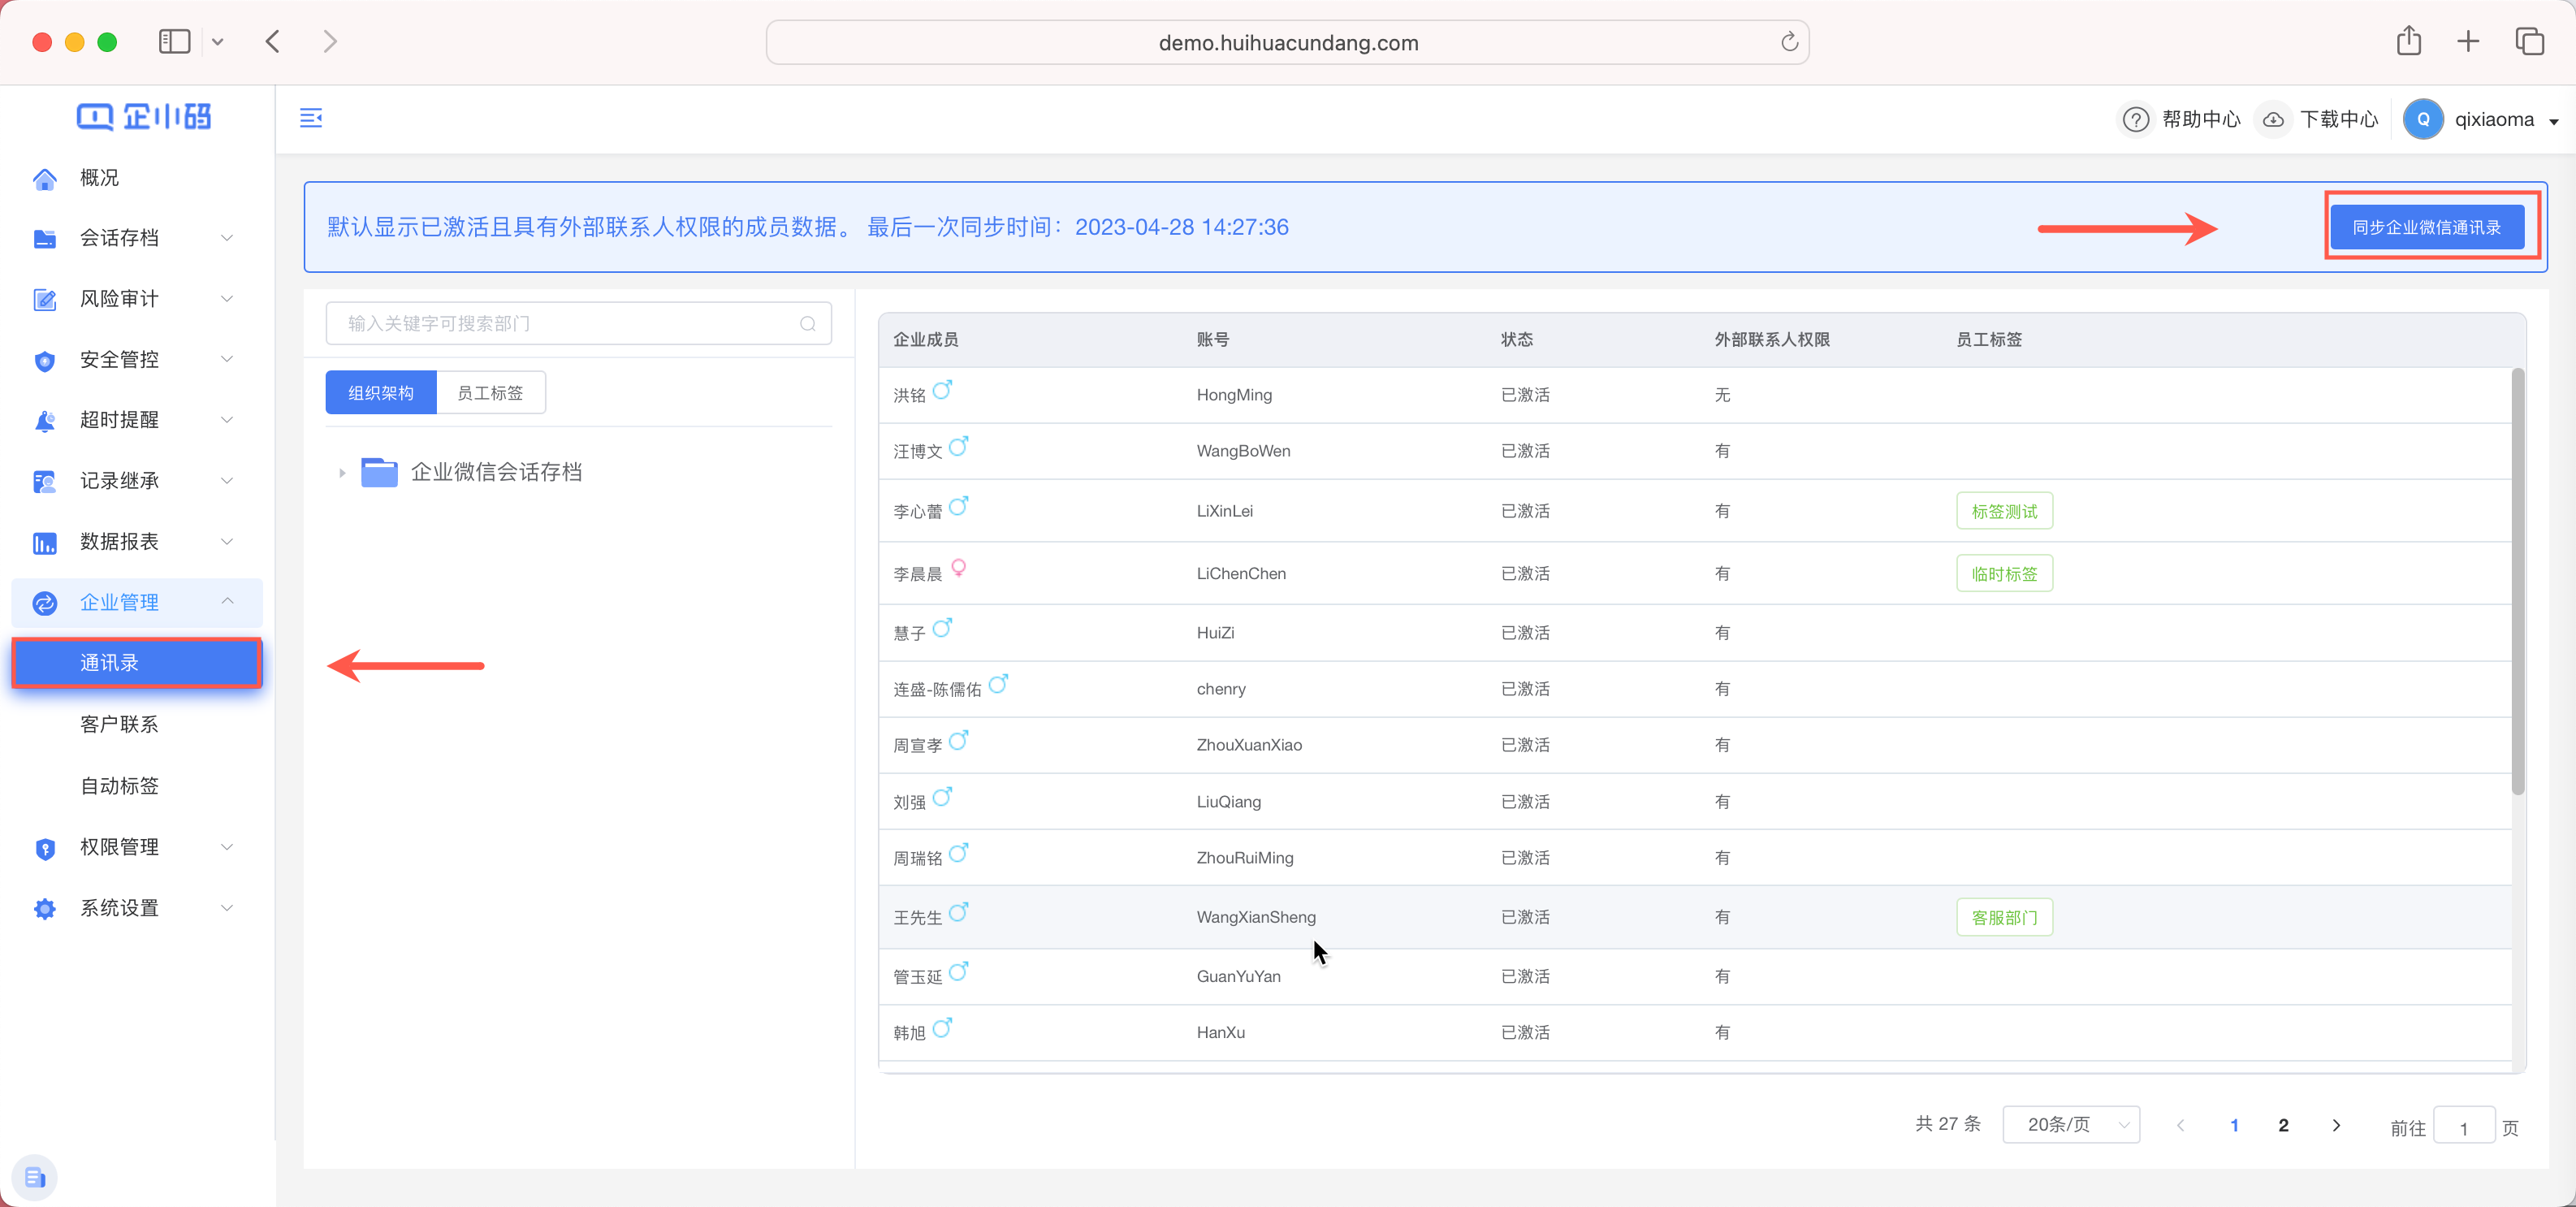Reload the page using refresh icon
This screenshot has width=2576, height=1207.
pos(1789,42)
